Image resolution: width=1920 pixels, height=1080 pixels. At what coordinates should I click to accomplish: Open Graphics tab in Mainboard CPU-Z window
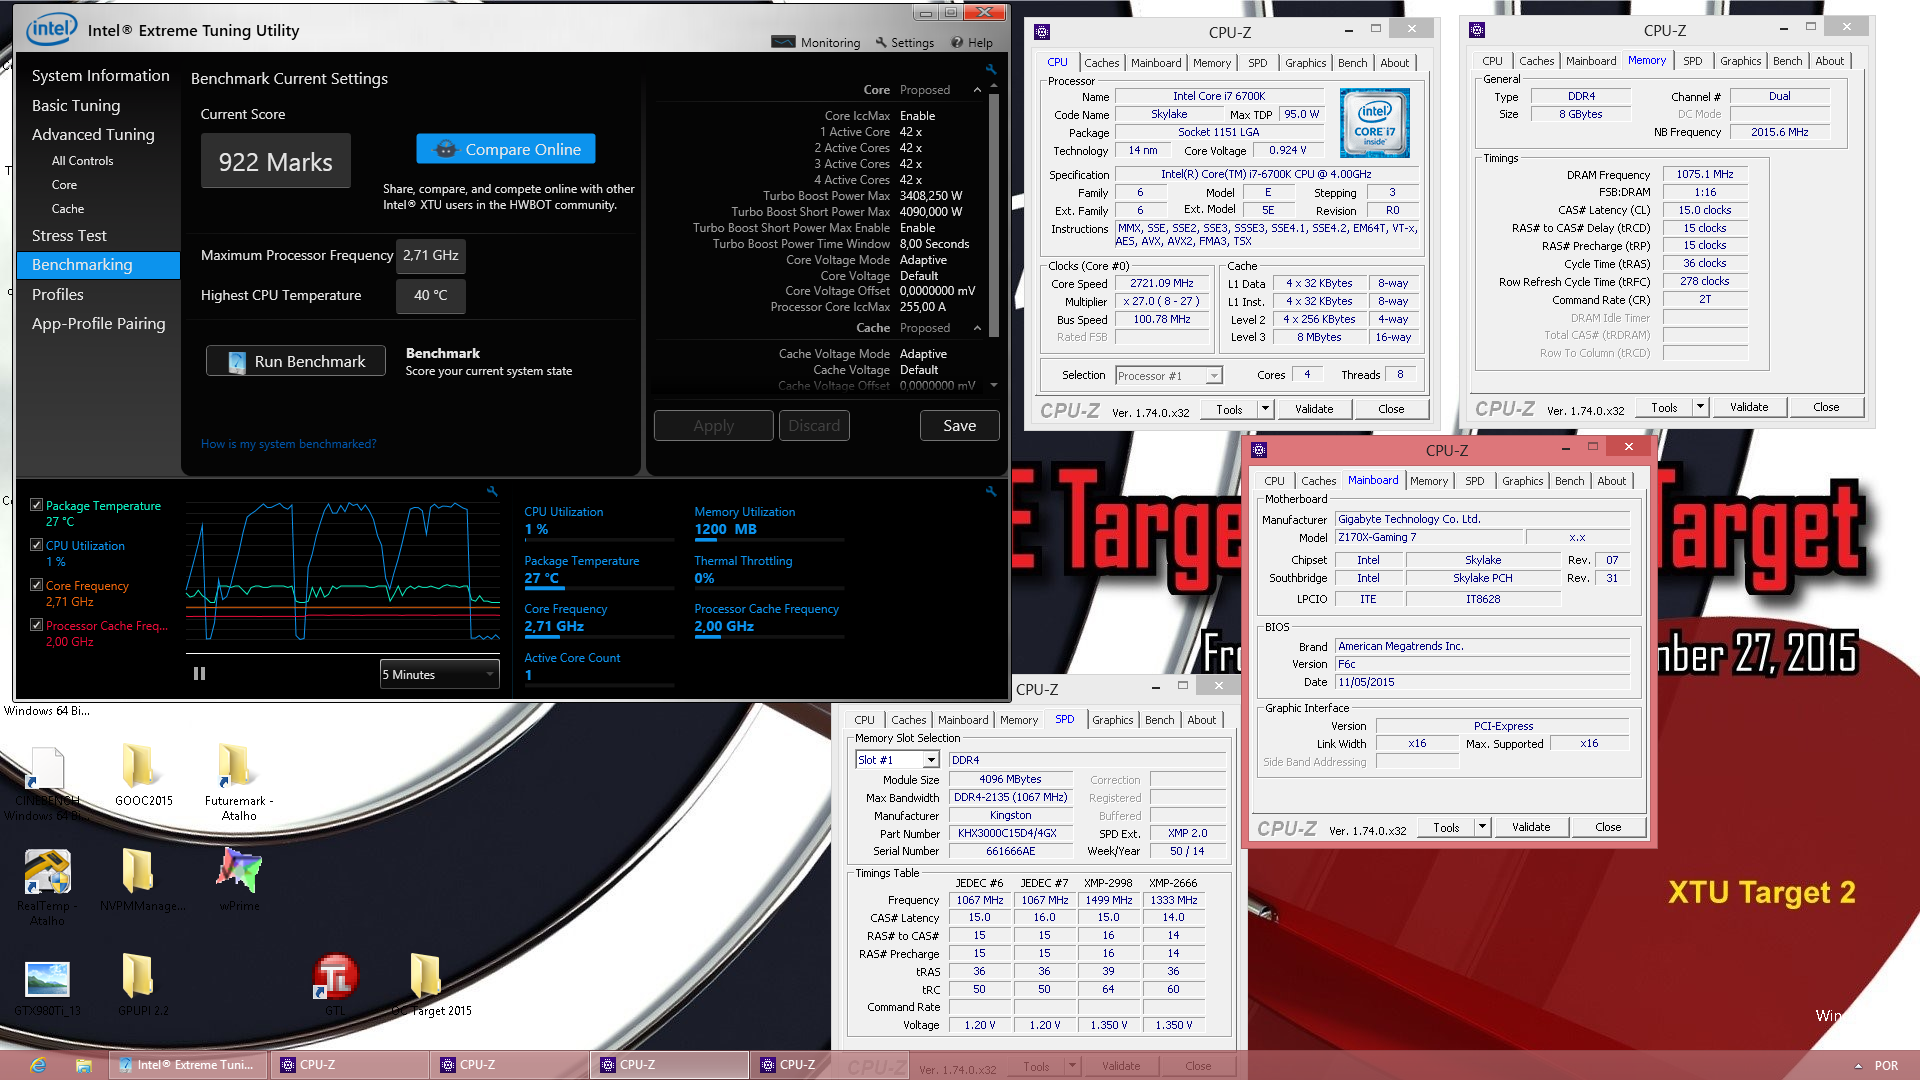point(1522,481)
